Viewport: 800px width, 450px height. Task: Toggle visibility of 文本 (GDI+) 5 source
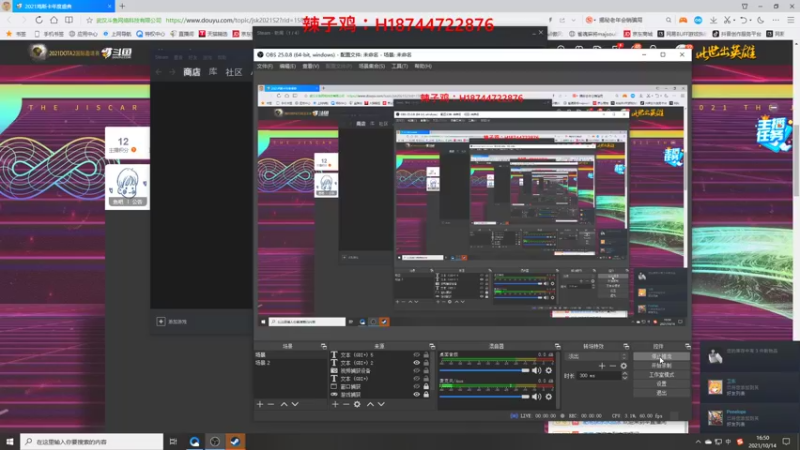416,355
